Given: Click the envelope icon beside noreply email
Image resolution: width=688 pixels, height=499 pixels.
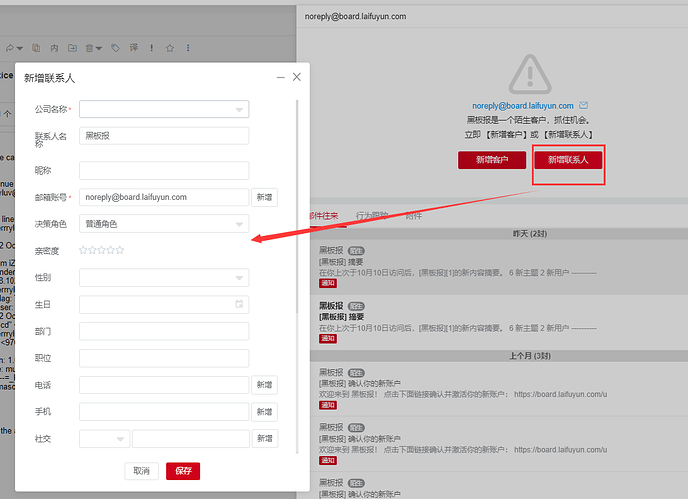Looking at the screenshot, I should (584, 105).
